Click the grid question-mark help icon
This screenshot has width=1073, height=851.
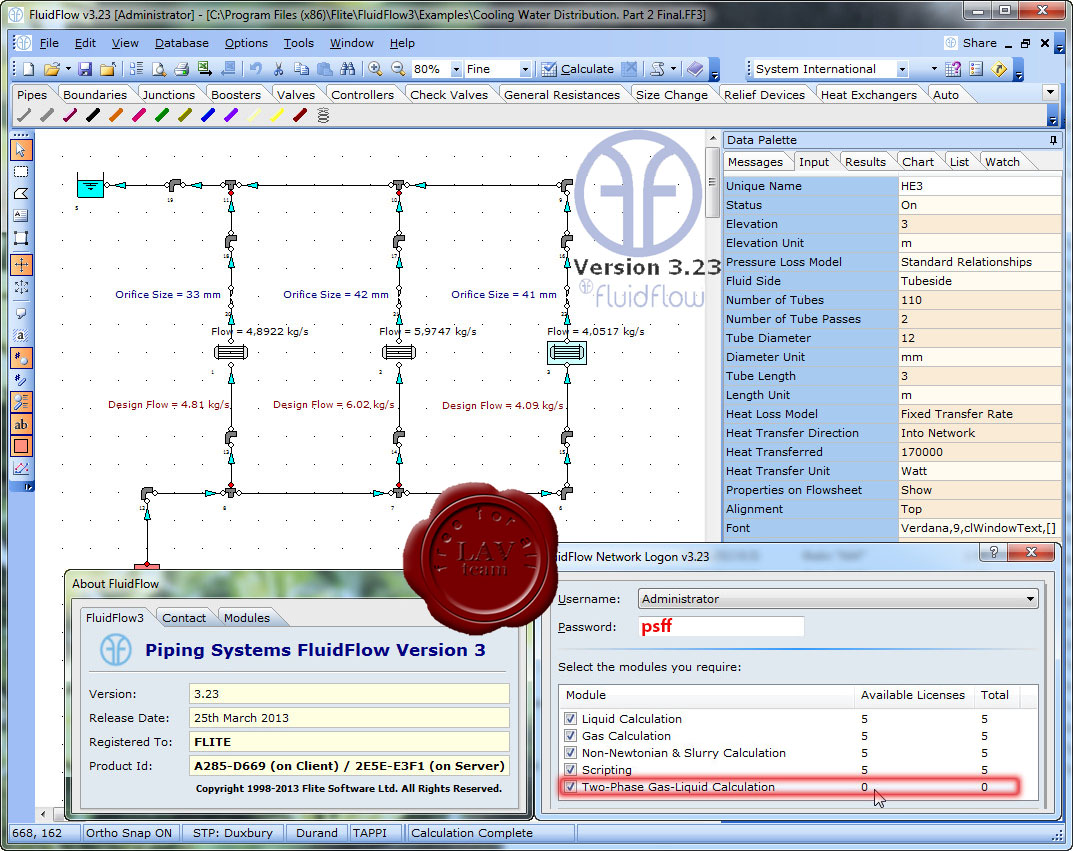[x=953, y=69]
